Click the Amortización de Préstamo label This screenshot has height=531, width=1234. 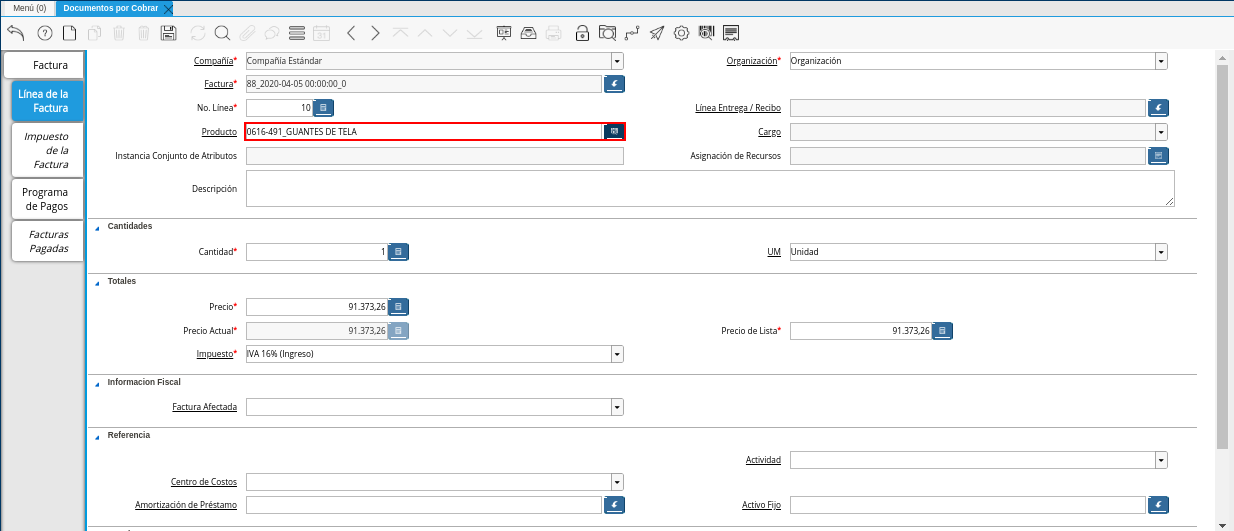click(186, 505)
